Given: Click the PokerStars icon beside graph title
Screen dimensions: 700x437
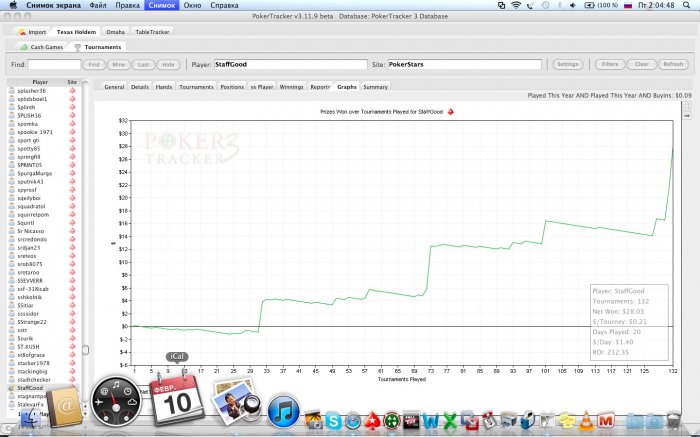Looking at the screenshot, I should 450,112.
